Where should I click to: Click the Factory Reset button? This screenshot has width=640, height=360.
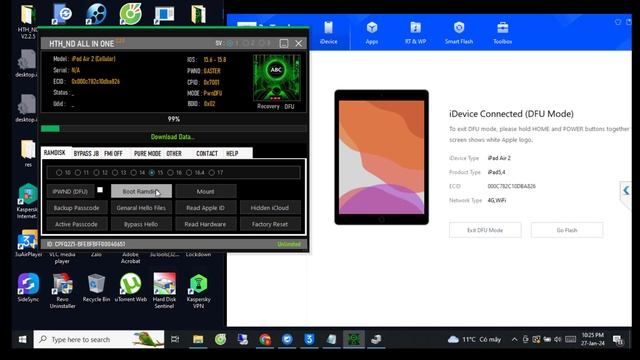[270, 224]
